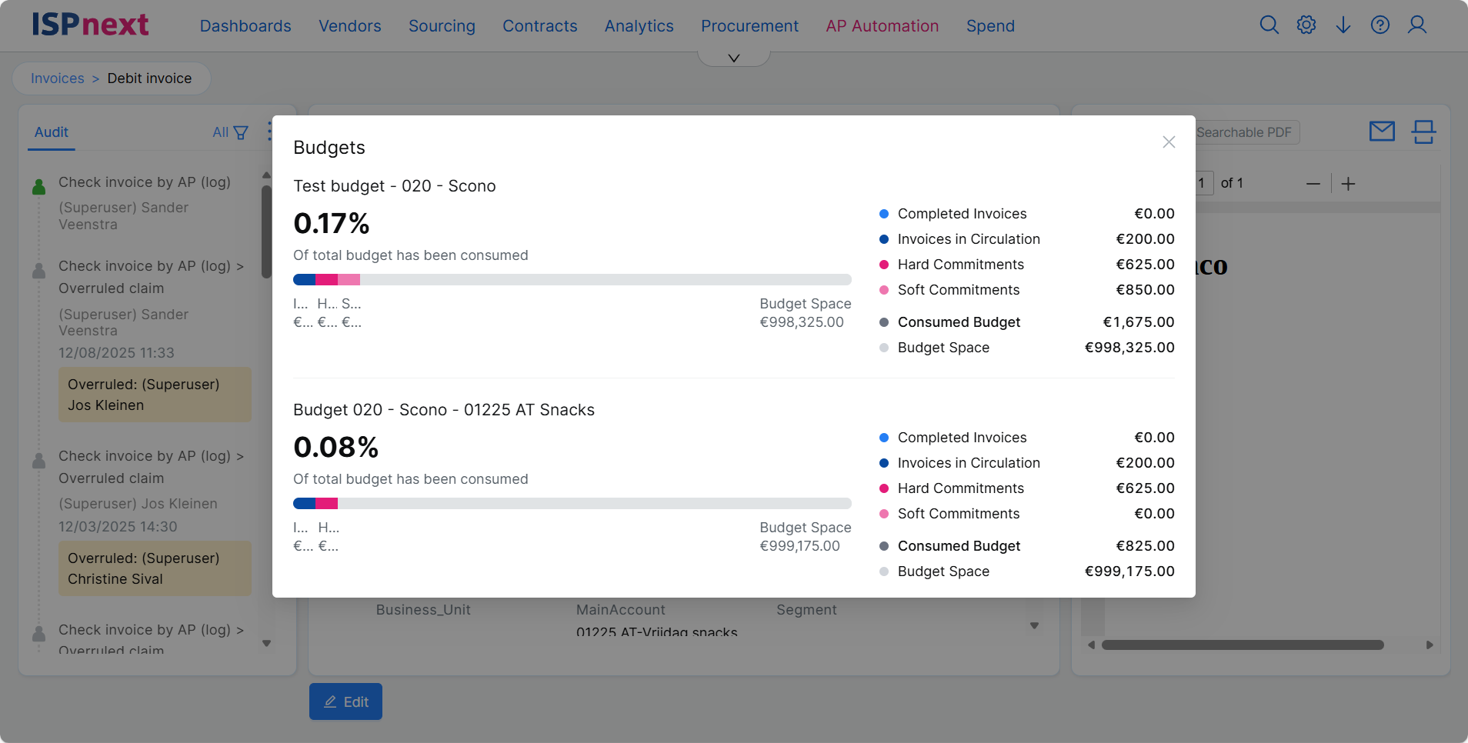The height and width of the screenshot is (743, 1468).
Task: Zoom out the PDF with minus
Action: point(1313,184)
